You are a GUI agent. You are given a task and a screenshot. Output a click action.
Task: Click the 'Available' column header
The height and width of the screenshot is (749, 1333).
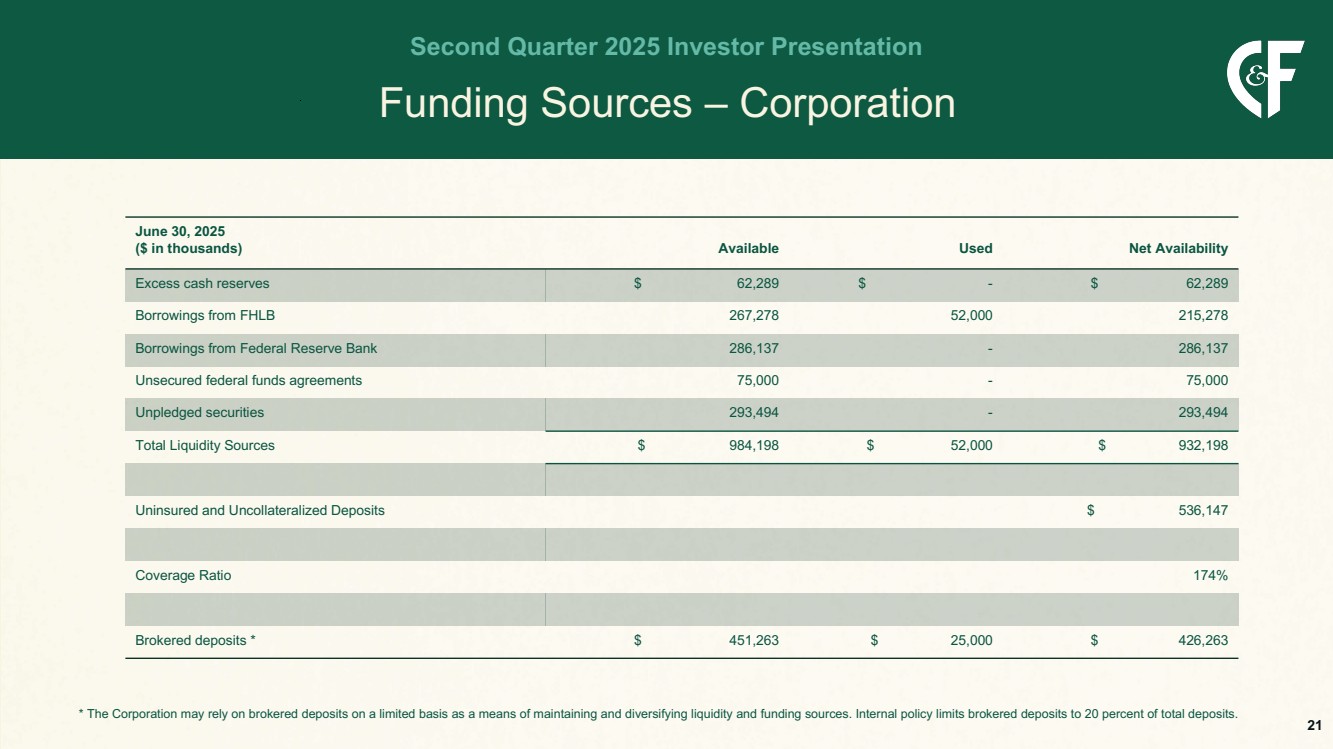(748, 248)
